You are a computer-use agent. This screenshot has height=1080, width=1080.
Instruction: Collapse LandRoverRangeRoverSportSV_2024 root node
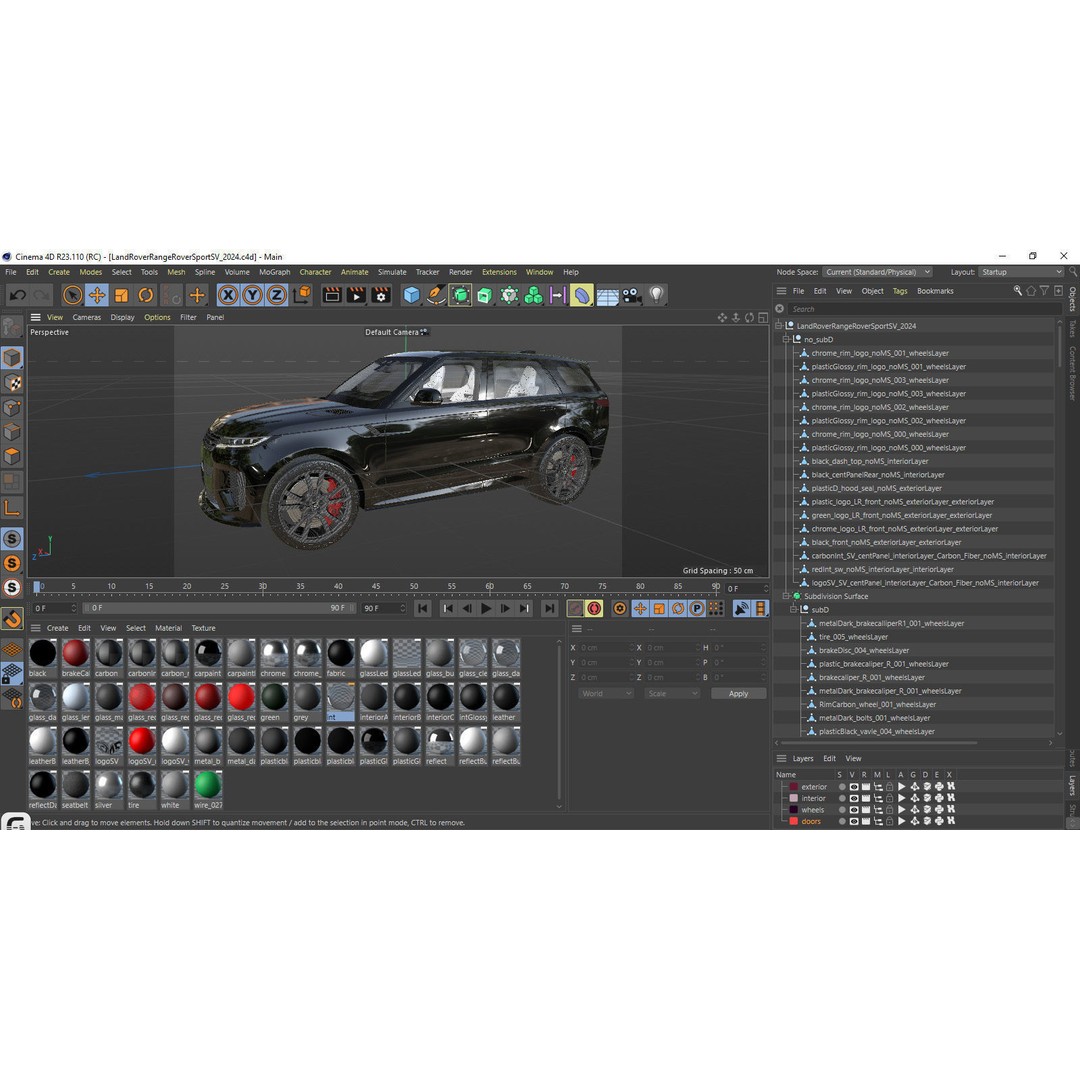[x=778, y=326]
